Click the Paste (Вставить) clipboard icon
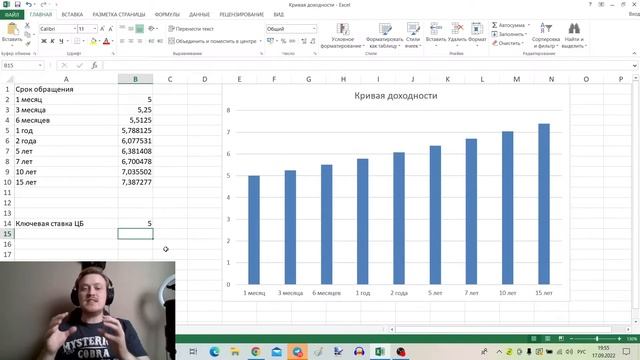 tap(12, 29)
